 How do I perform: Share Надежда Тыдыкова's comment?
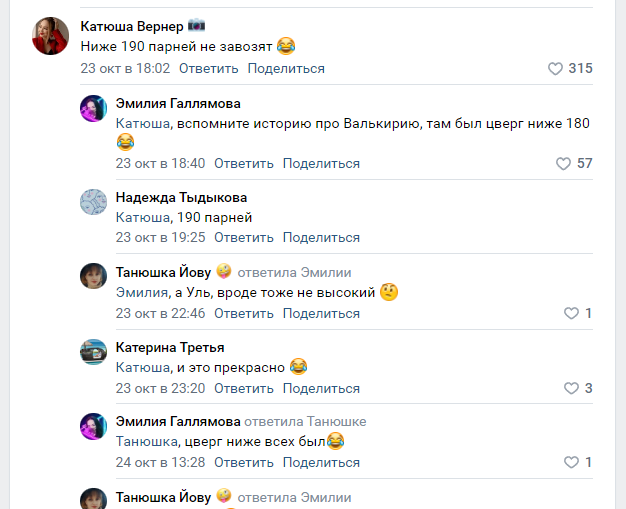321,238
